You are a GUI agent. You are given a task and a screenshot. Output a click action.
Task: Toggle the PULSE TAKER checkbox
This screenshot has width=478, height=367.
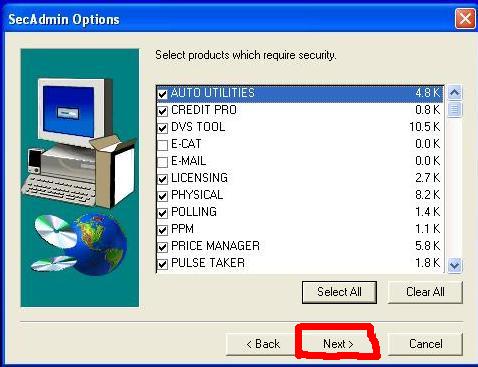162,264
